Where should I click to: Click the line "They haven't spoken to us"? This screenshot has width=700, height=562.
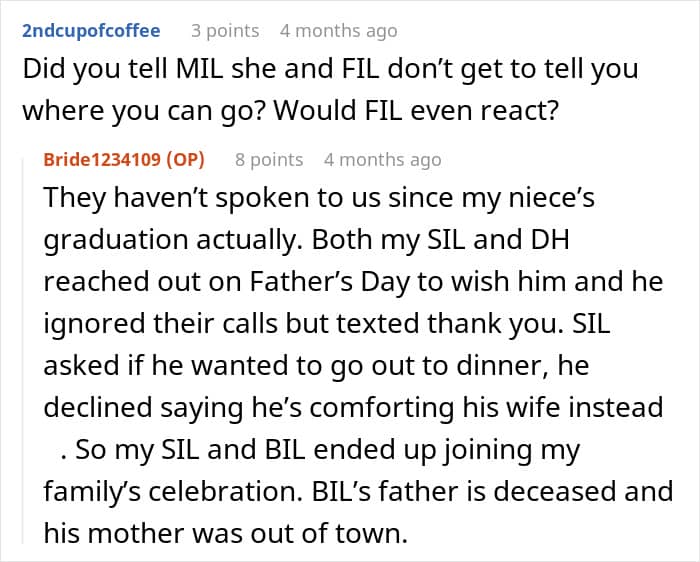(320, 197)
